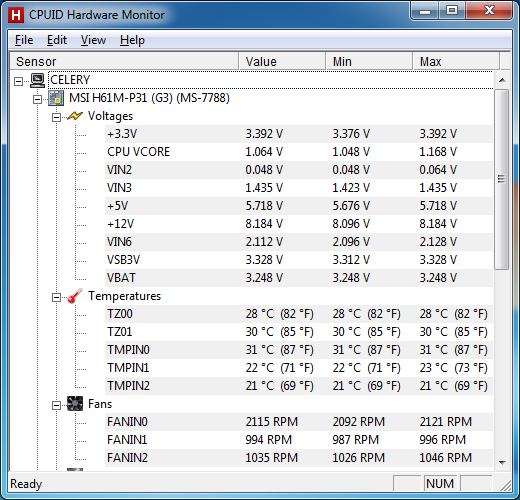The image size is (520, 500).
Task: Select the TMPIN1 temperature row
Action: click(x=299, y=368)
